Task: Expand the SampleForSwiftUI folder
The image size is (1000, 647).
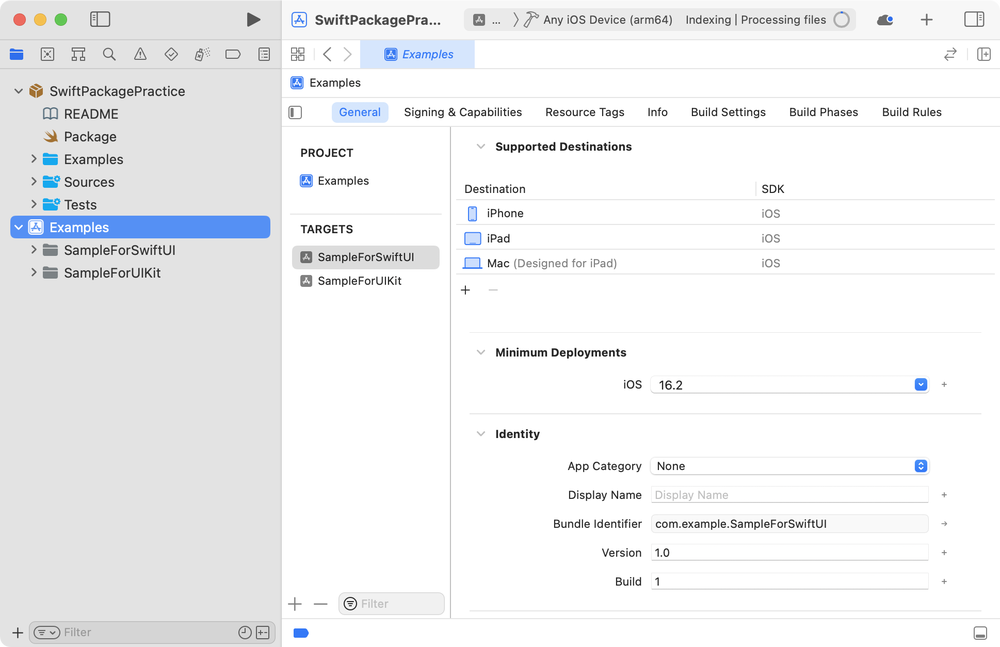Action: 34,250
